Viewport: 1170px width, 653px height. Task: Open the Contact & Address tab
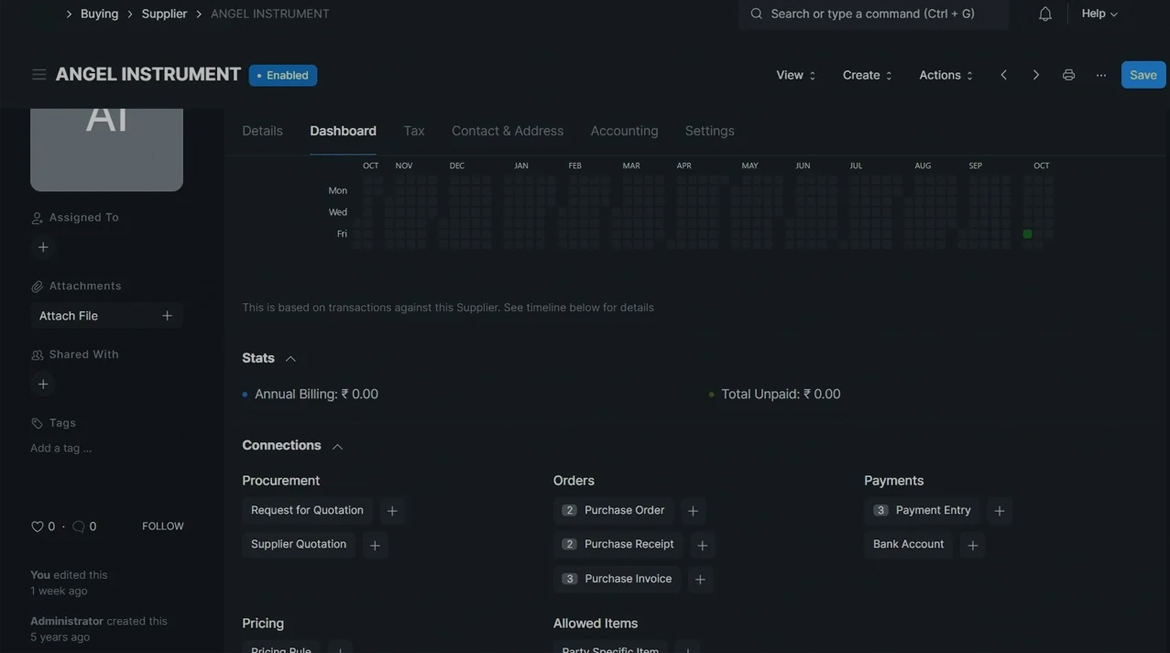click(x=507, y=131)
